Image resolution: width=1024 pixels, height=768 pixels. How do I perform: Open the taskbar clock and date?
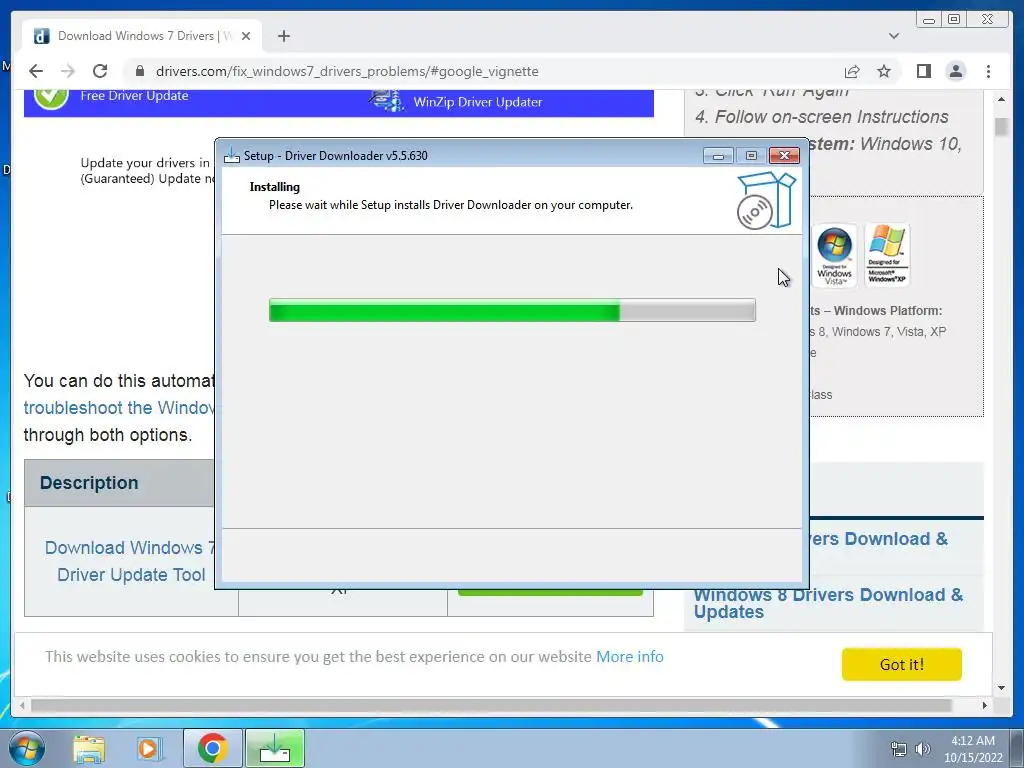(x=972, y=749)
